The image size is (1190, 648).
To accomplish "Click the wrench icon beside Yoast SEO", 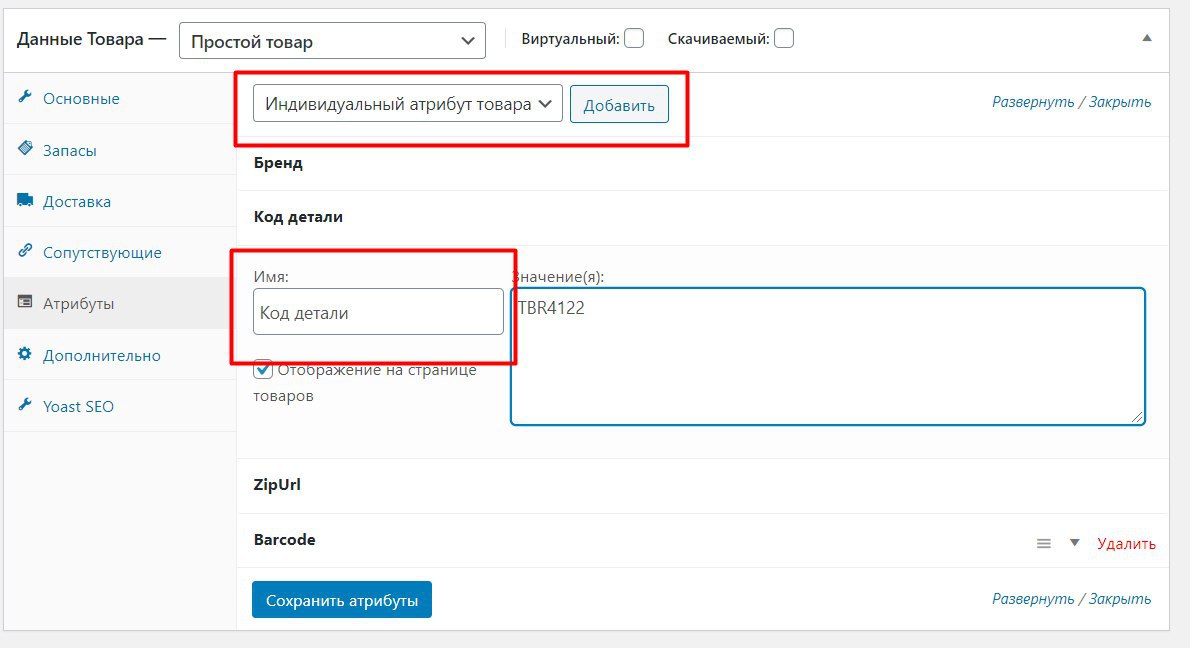I will click(25, 406).
